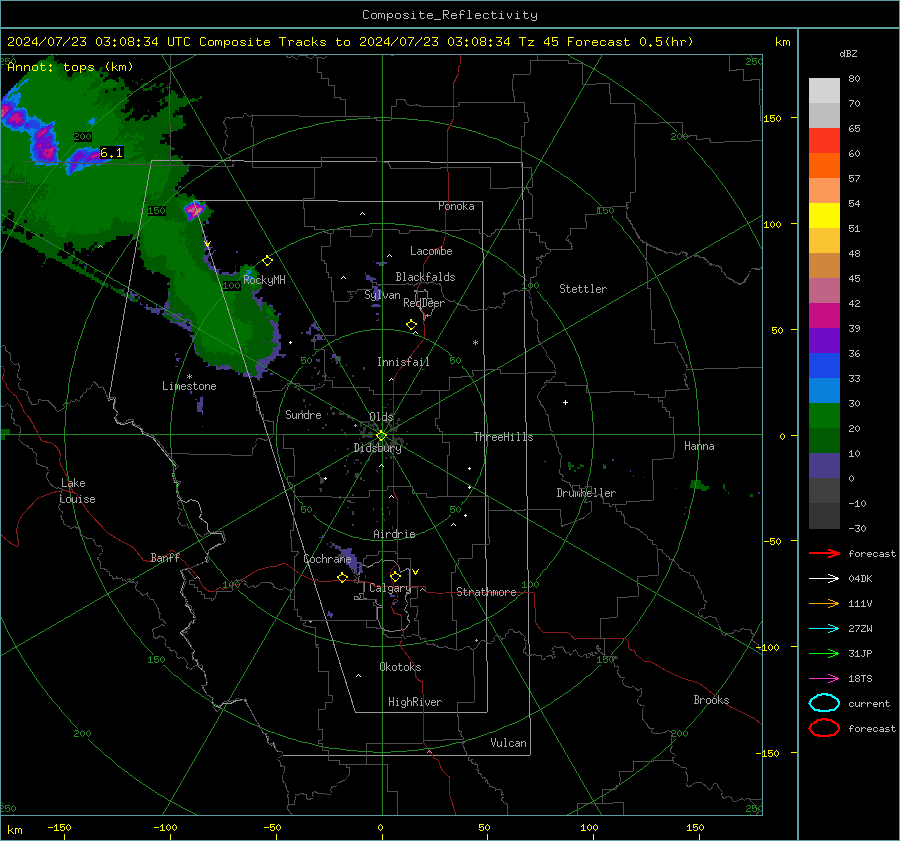Click the Limestone label on map
Viewport: 900px width, 841px height.
click(189, 386)
